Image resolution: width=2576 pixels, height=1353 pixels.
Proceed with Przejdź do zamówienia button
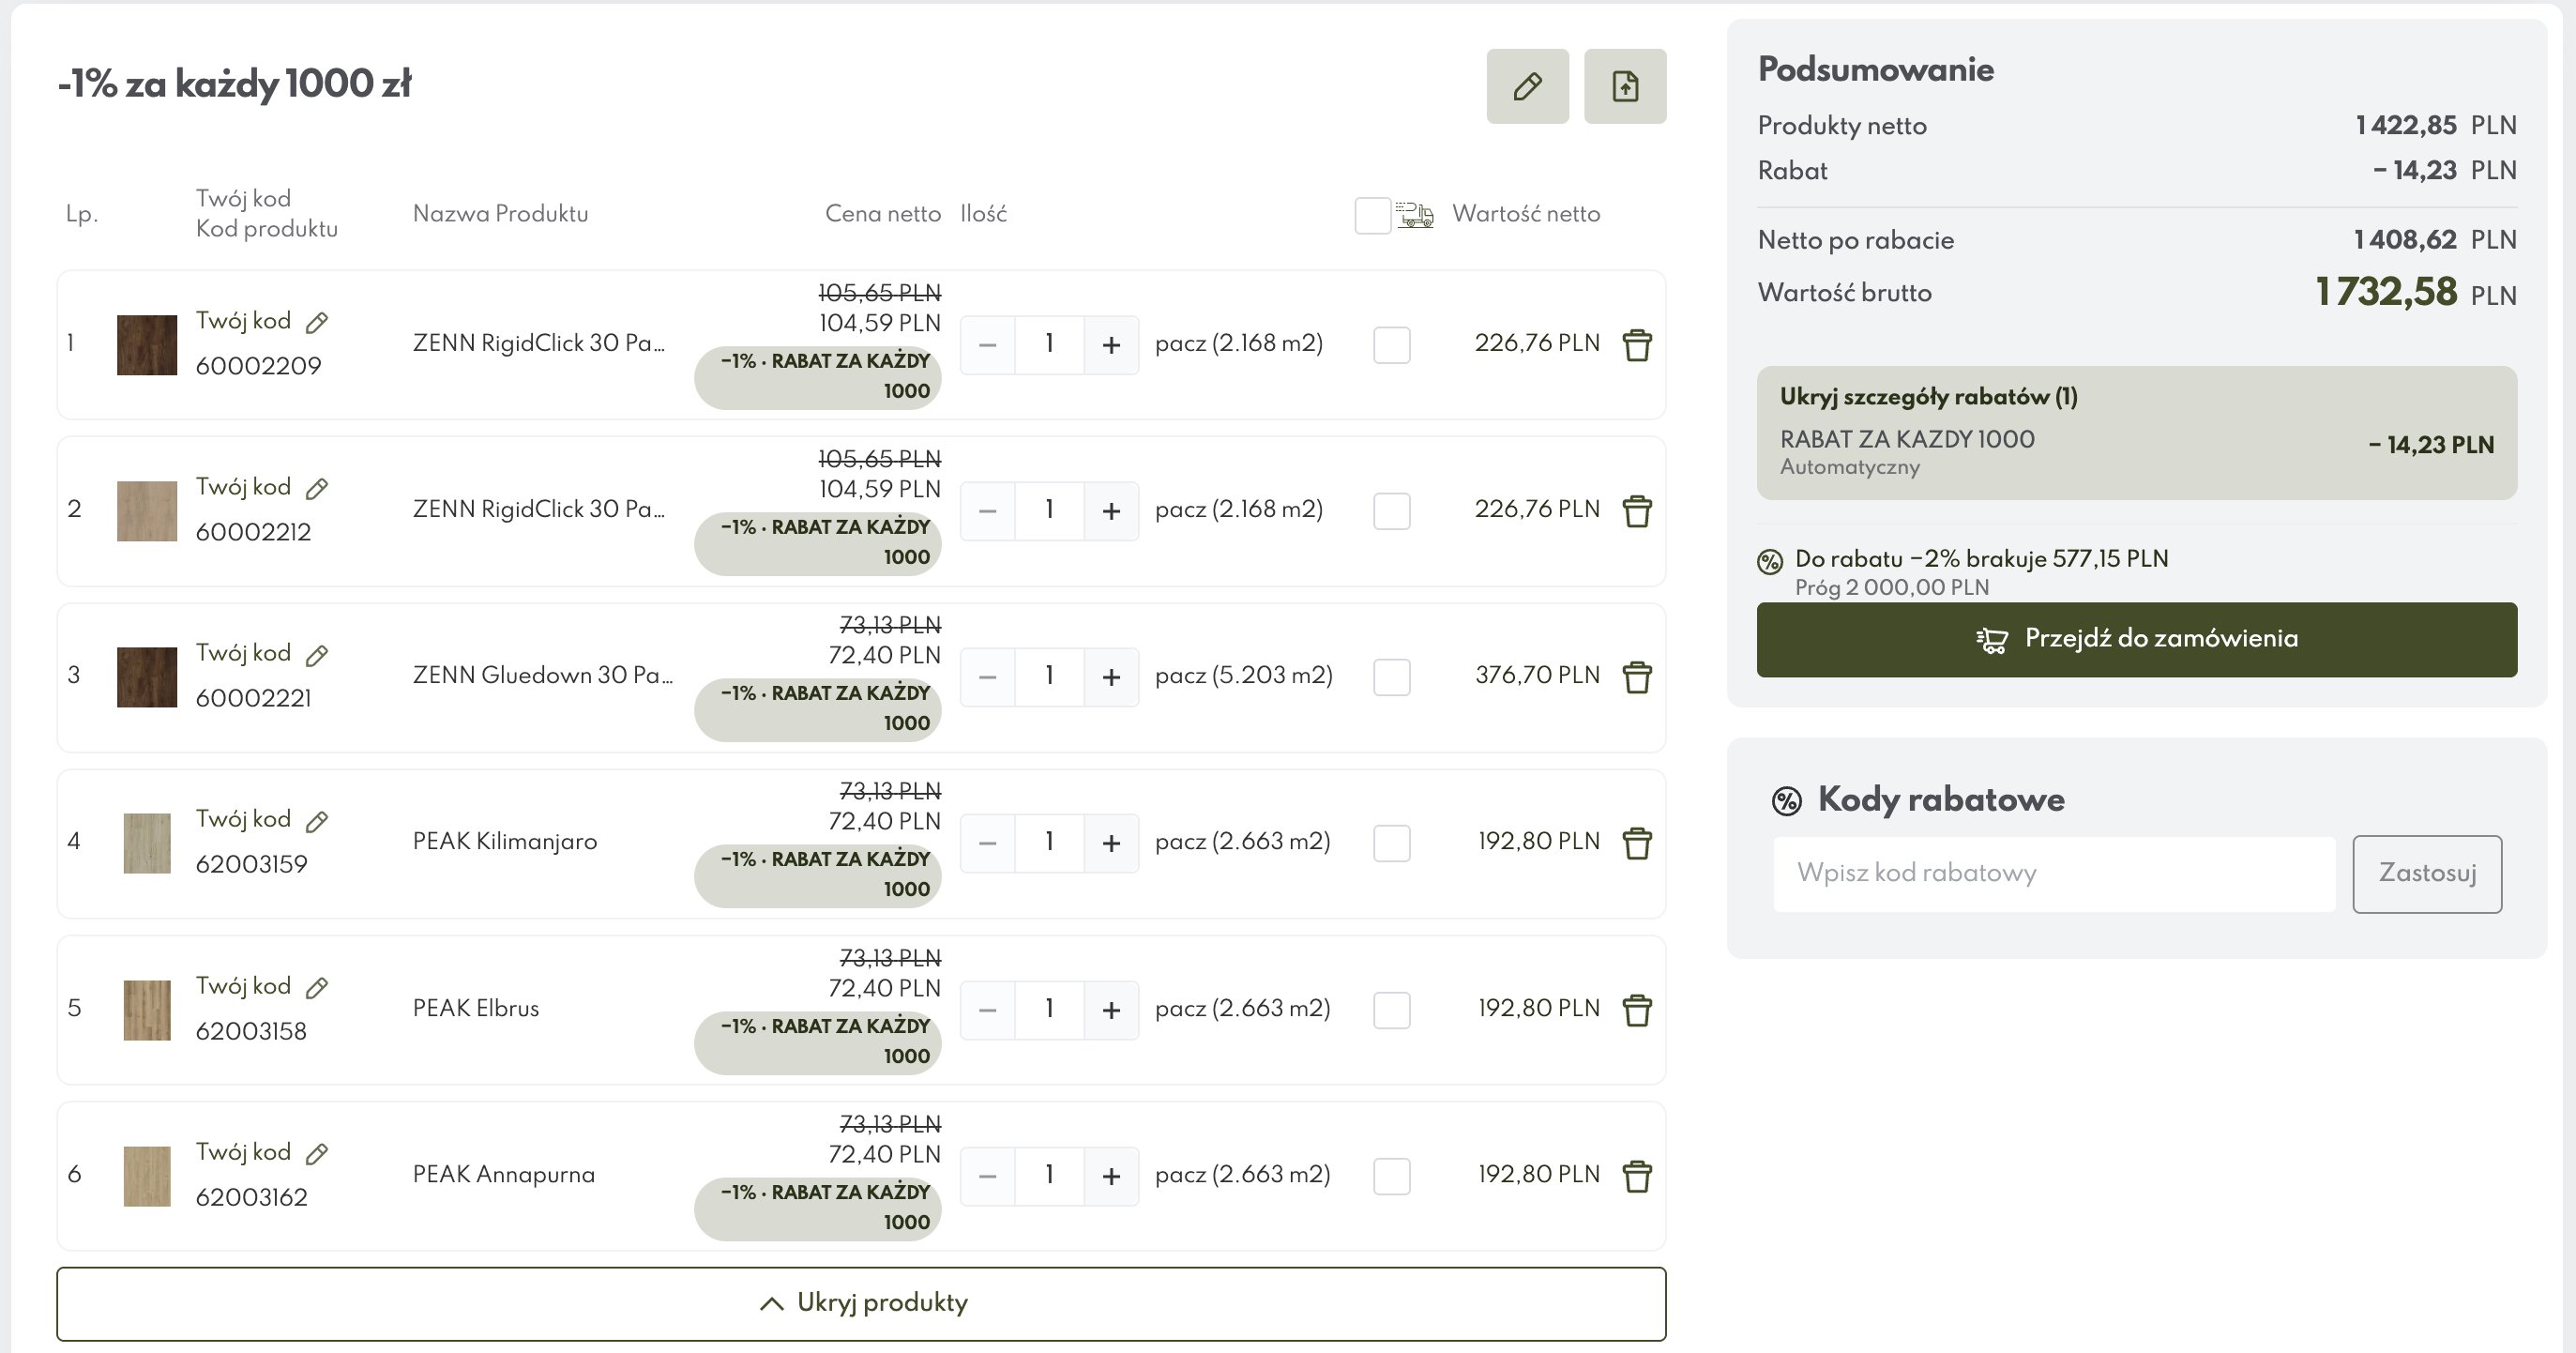coord(2136,639)
